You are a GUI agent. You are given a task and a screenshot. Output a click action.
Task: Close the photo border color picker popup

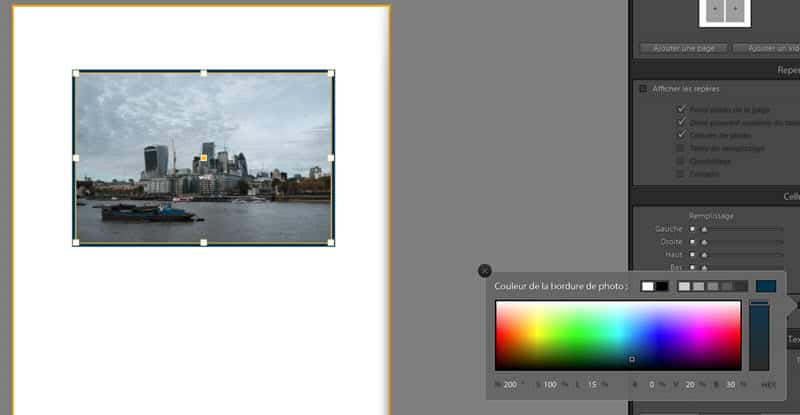[x=485, y=271]
